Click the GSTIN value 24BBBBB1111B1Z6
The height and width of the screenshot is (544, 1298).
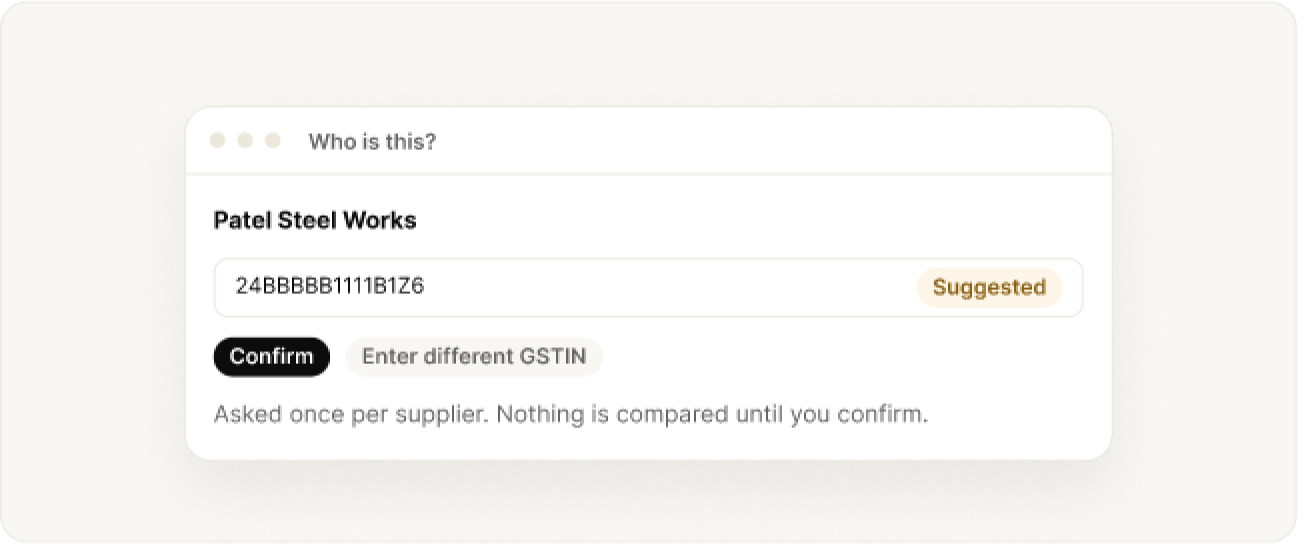pos(330,287)
